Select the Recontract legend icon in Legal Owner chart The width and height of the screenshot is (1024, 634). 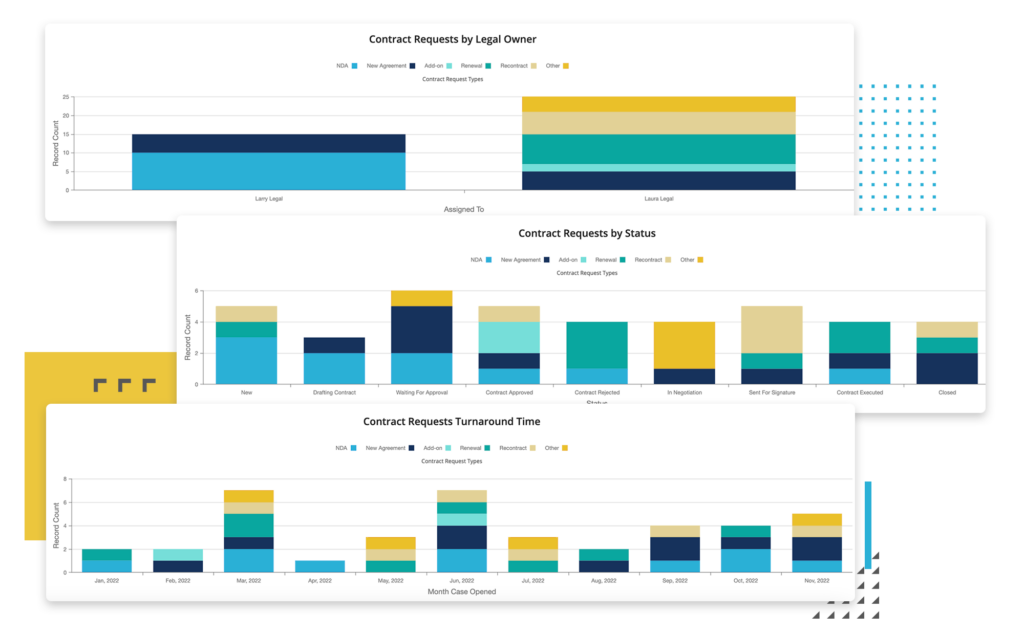point(532,66)
